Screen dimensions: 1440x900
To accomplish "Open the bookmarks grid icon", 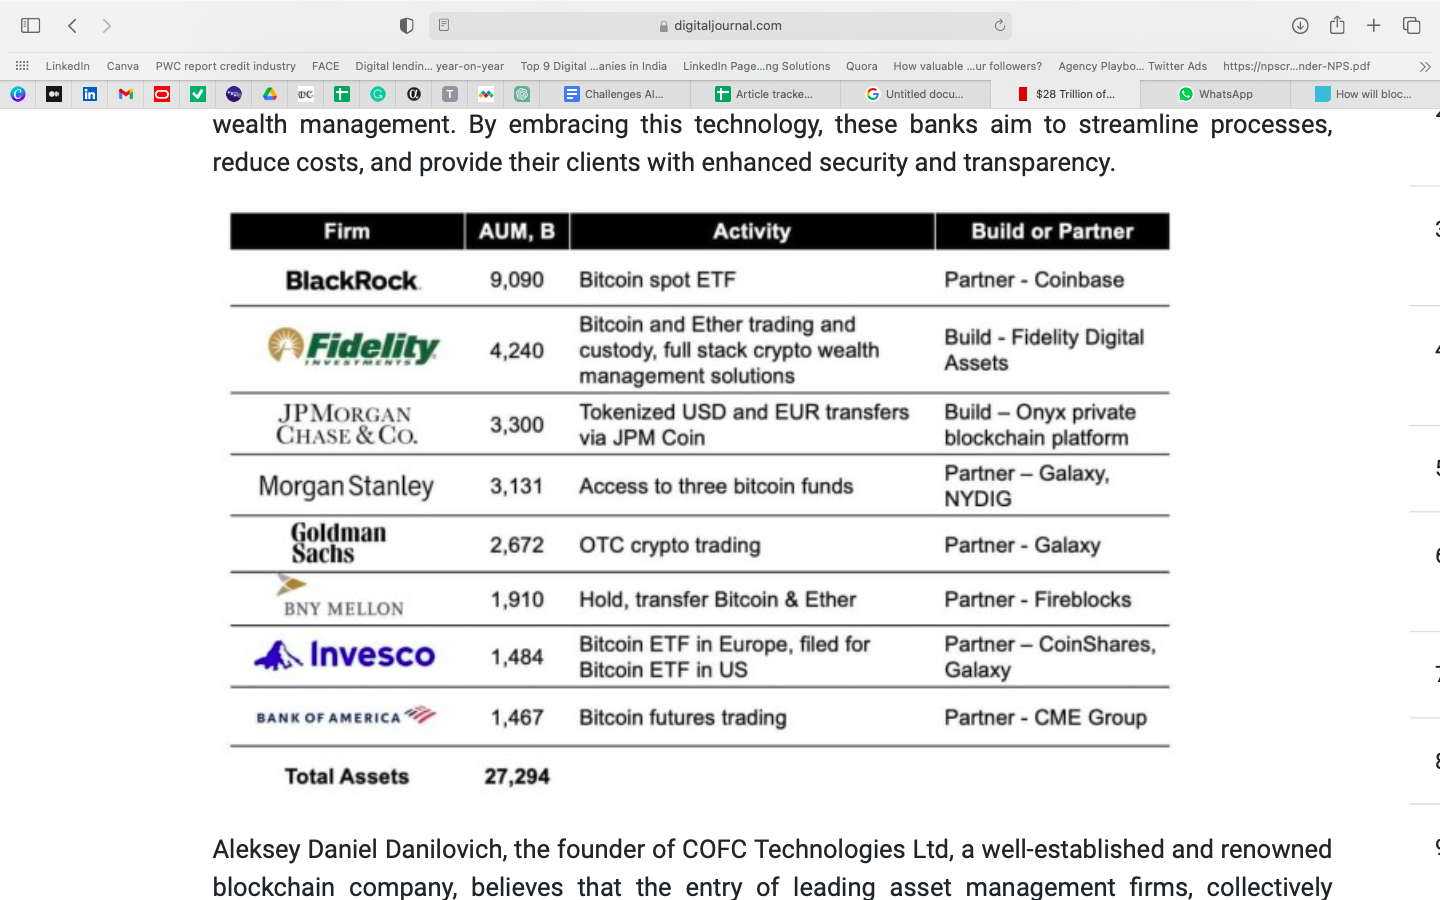I will point(22,66).
